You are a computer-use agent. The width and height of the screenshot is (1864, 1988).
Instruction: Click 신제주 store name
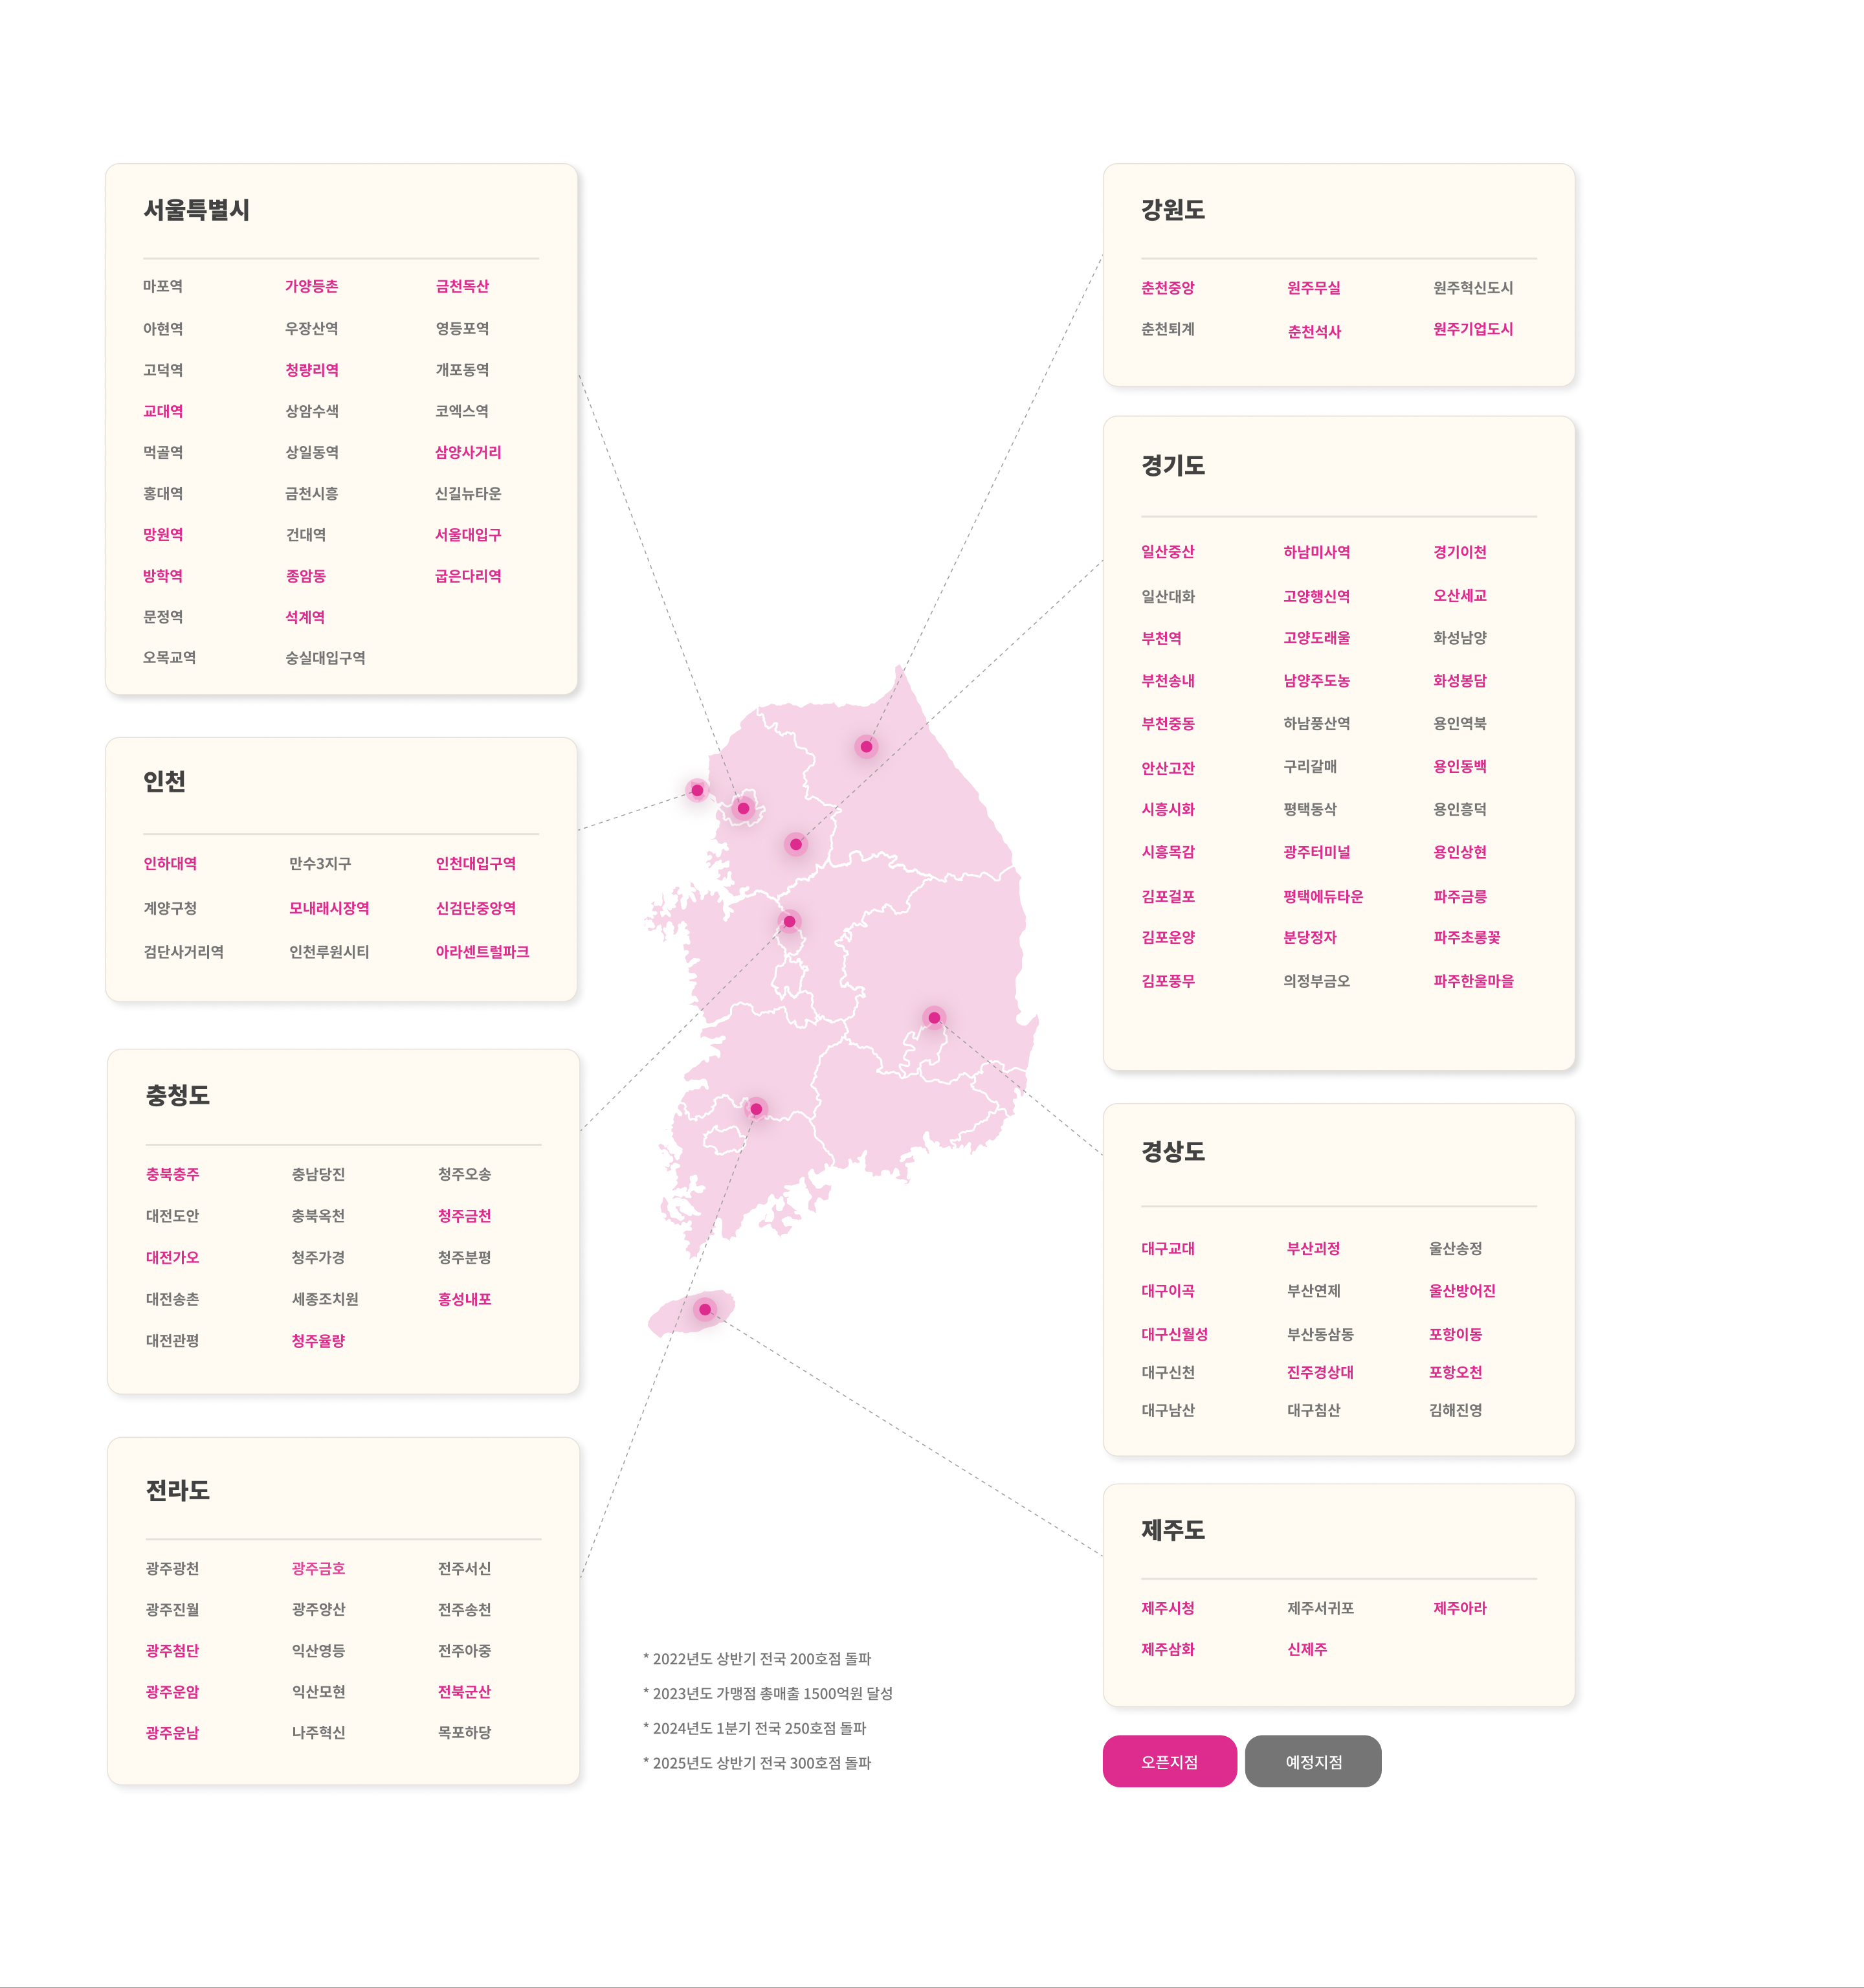1307,1649
